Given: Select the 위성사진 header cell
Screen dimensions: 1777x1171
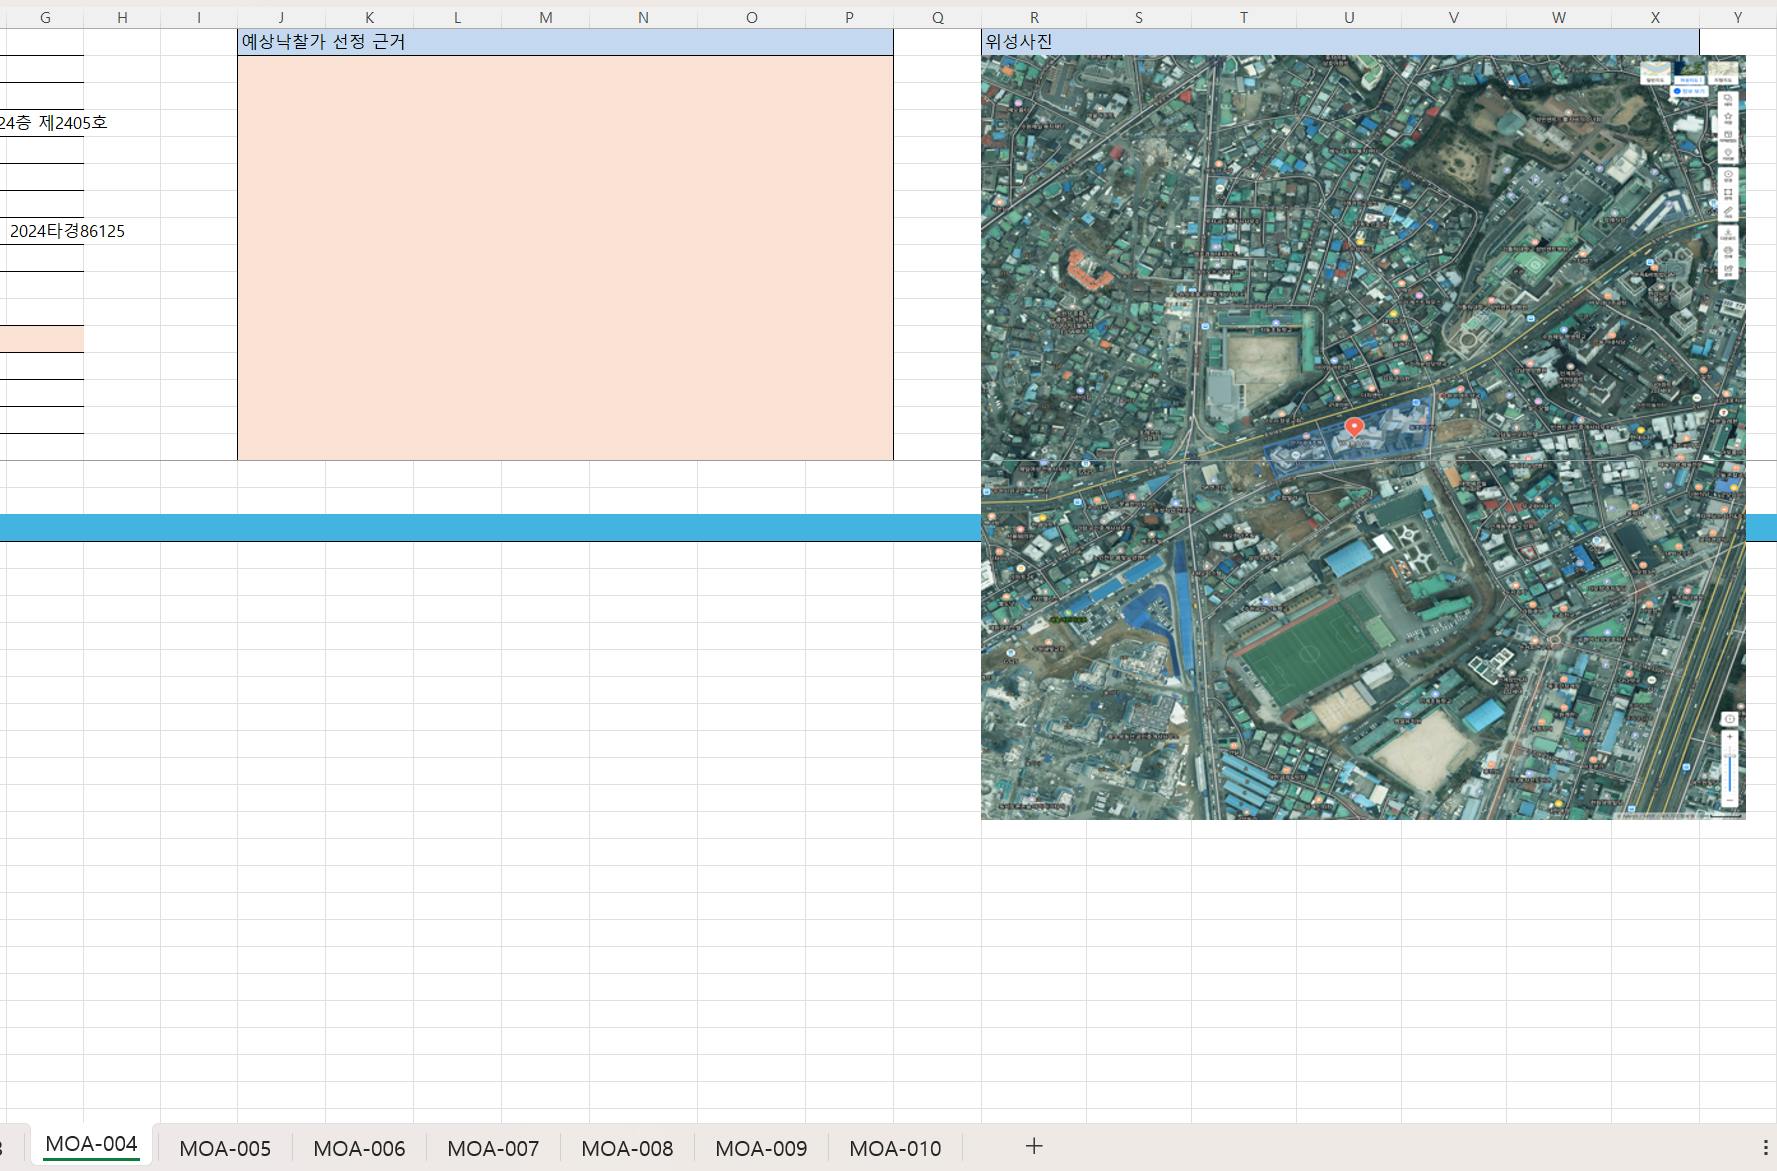Looking at the screenshot, I should 1340,42.
